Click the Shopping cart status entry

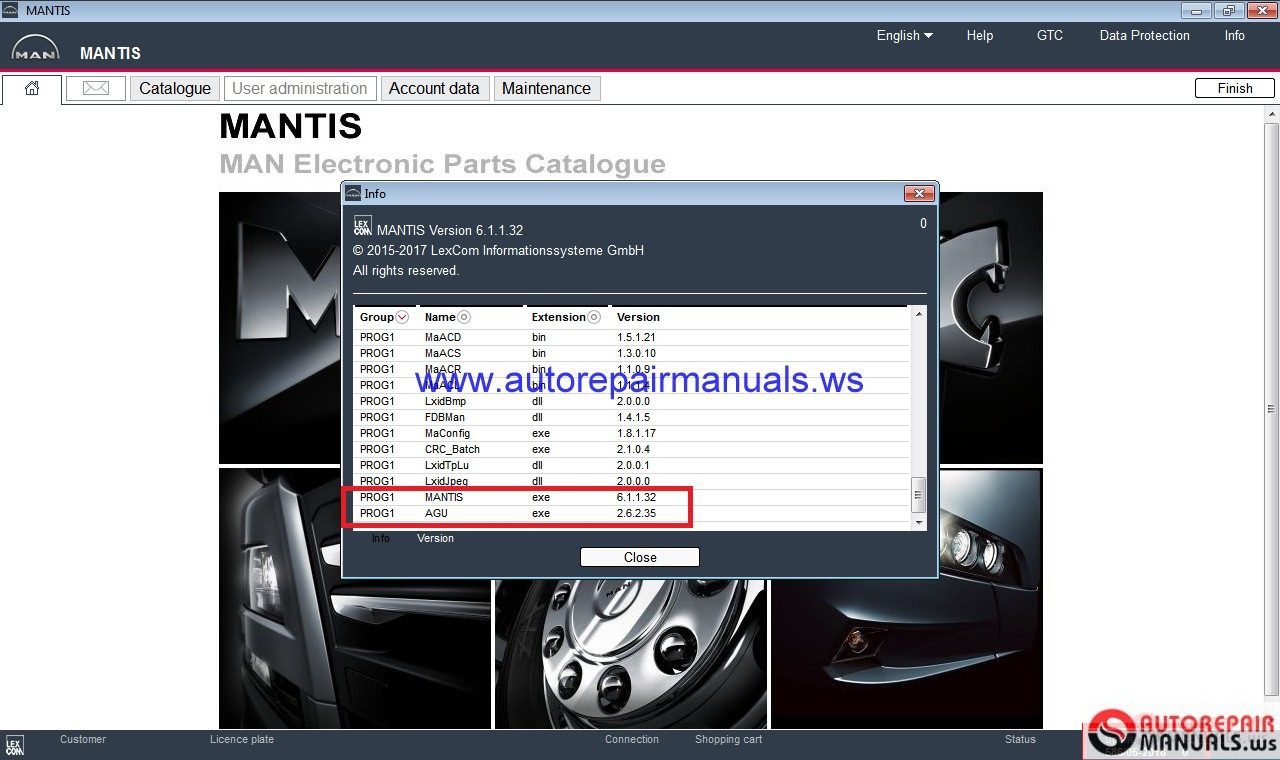[x=729, y=739]
